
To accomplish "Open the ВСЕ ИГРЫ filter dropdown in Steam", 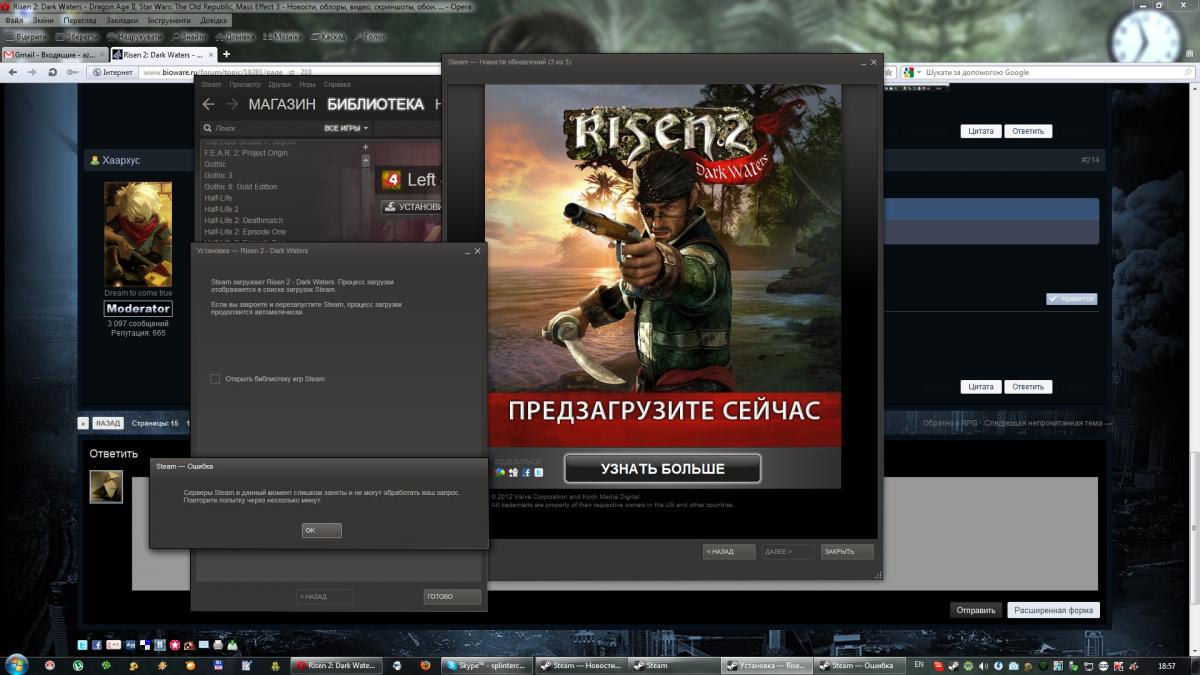I will click(346, 128).
